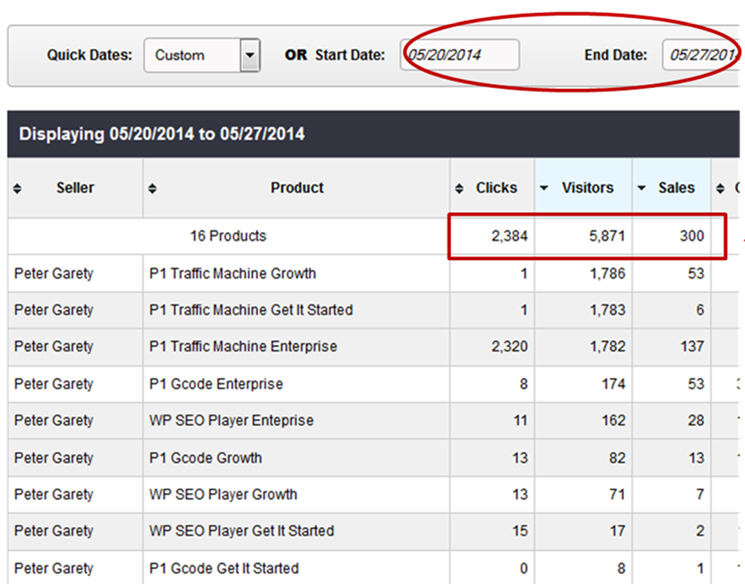Click the 16 Products summary row
This screenshot has width=745, height=584.
point(228,237)
